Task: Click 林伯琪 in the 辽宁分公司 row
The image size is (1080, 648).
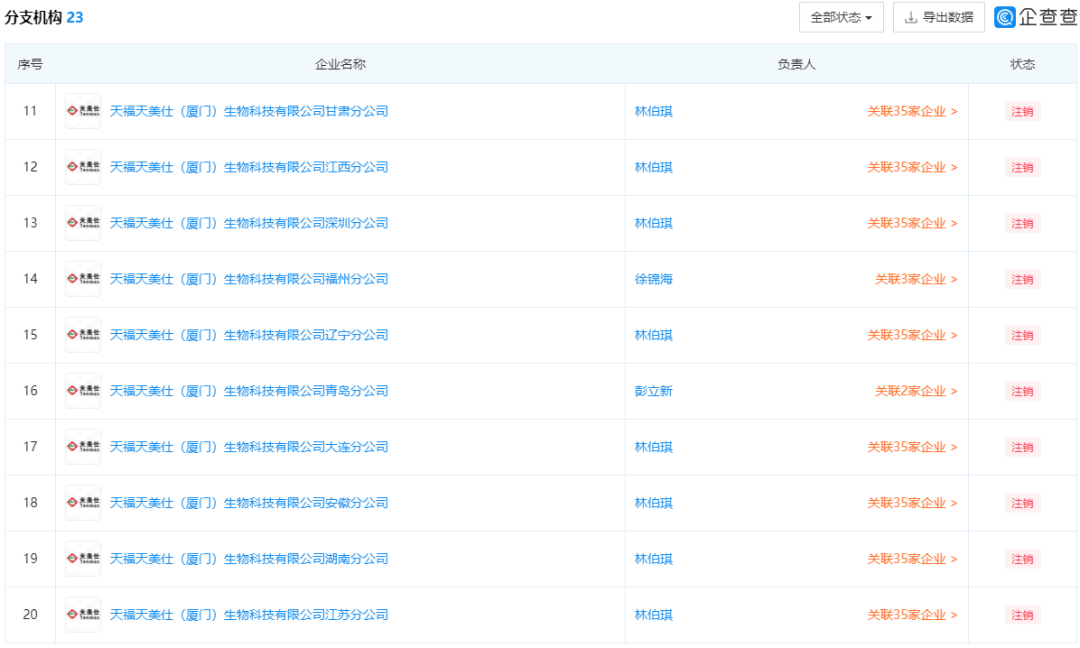Action: [x=653, y=335]
